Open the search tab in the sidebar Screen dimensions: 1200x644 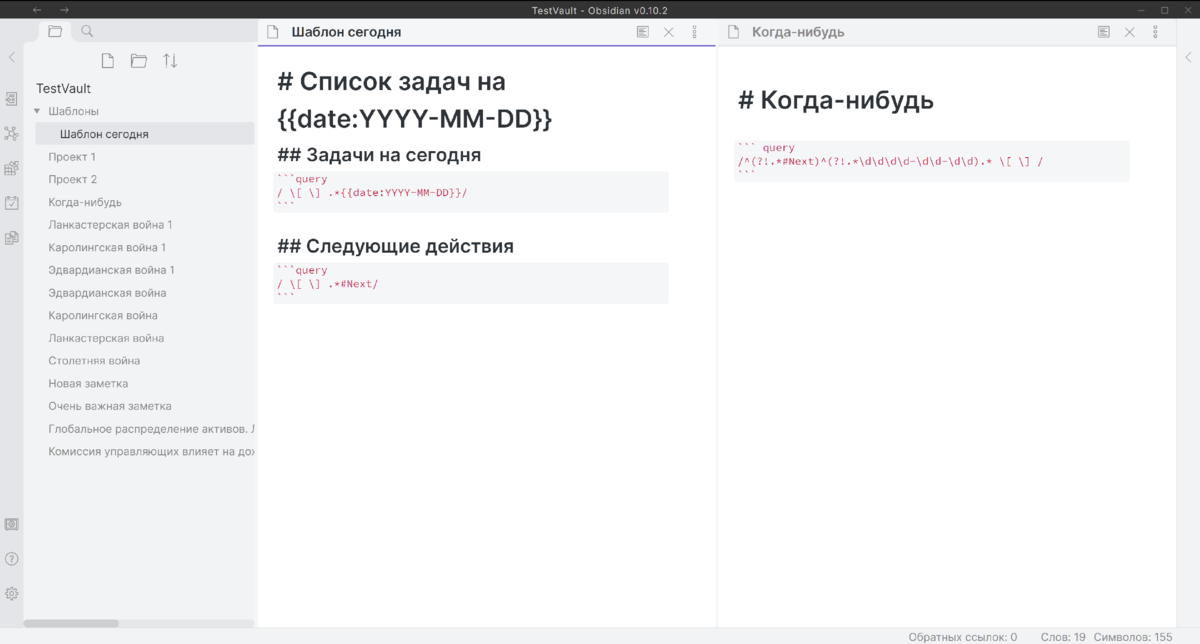click(x=87, y=32)
